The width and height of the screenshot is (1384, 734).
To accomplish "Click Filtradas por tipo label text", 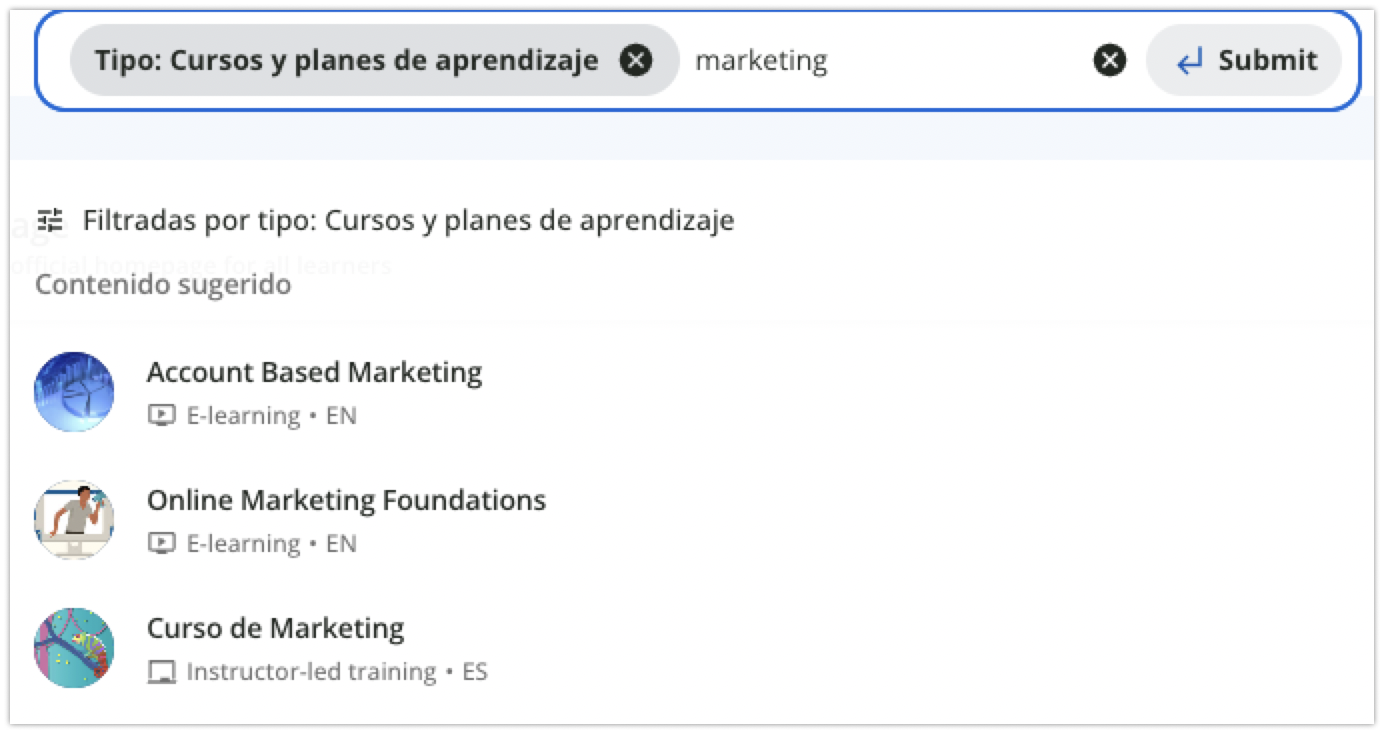I will (408, 220).
